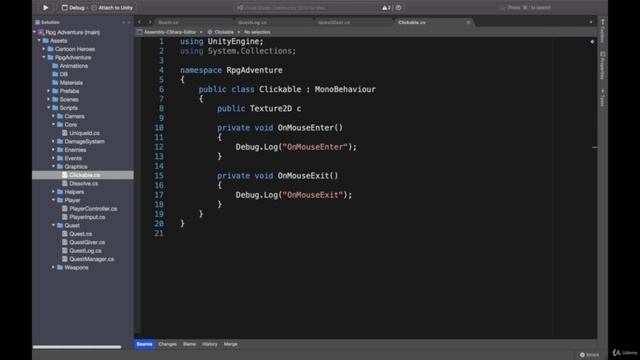Open the Errors pad from the bottom bar

[590, 355]
